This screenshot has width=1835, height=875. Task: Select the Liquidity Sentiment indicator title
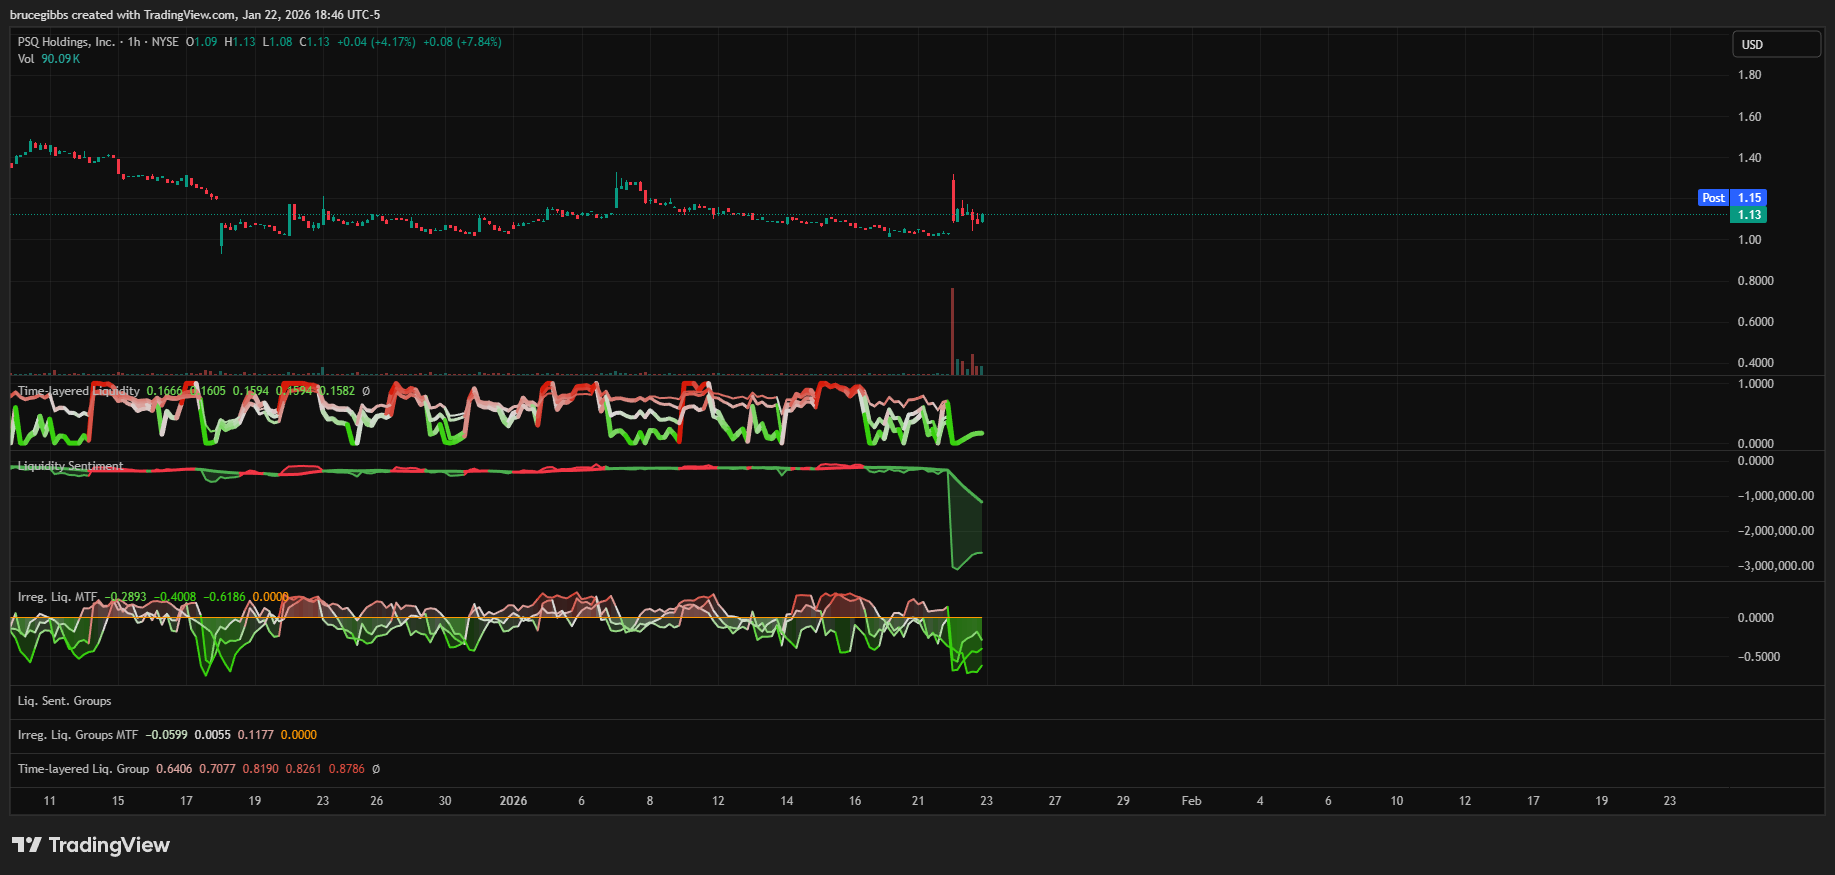(x=70, y=466)
